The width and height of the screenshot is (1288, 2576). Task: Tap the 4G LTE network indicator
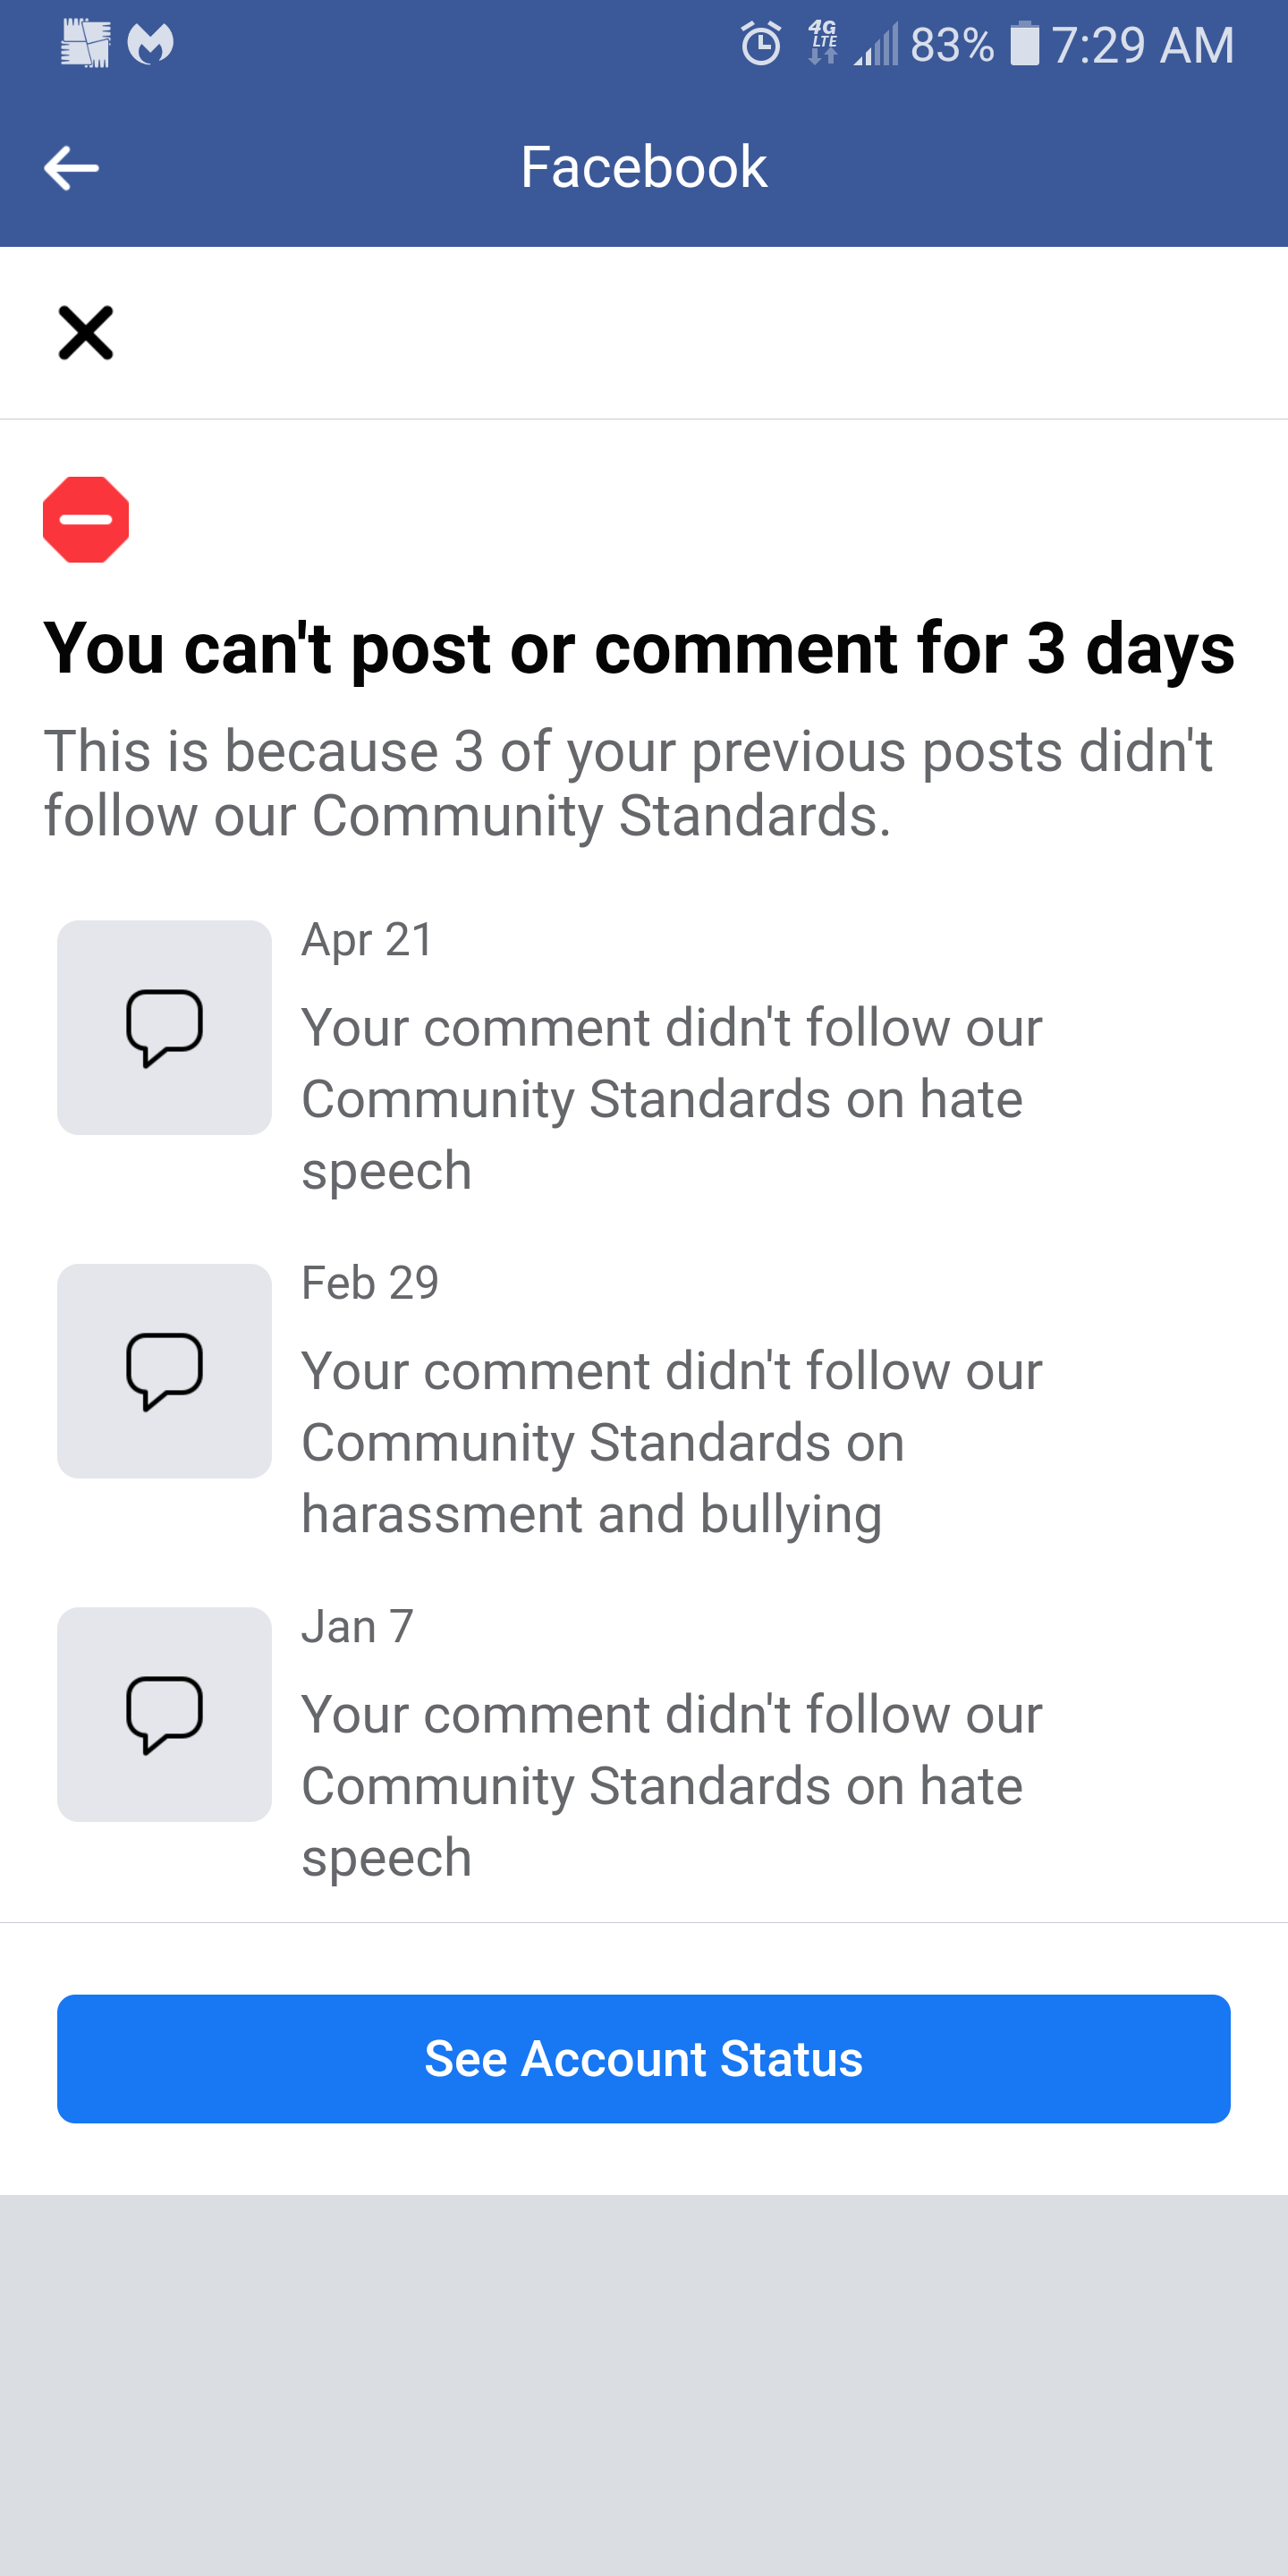coord(822,44)
